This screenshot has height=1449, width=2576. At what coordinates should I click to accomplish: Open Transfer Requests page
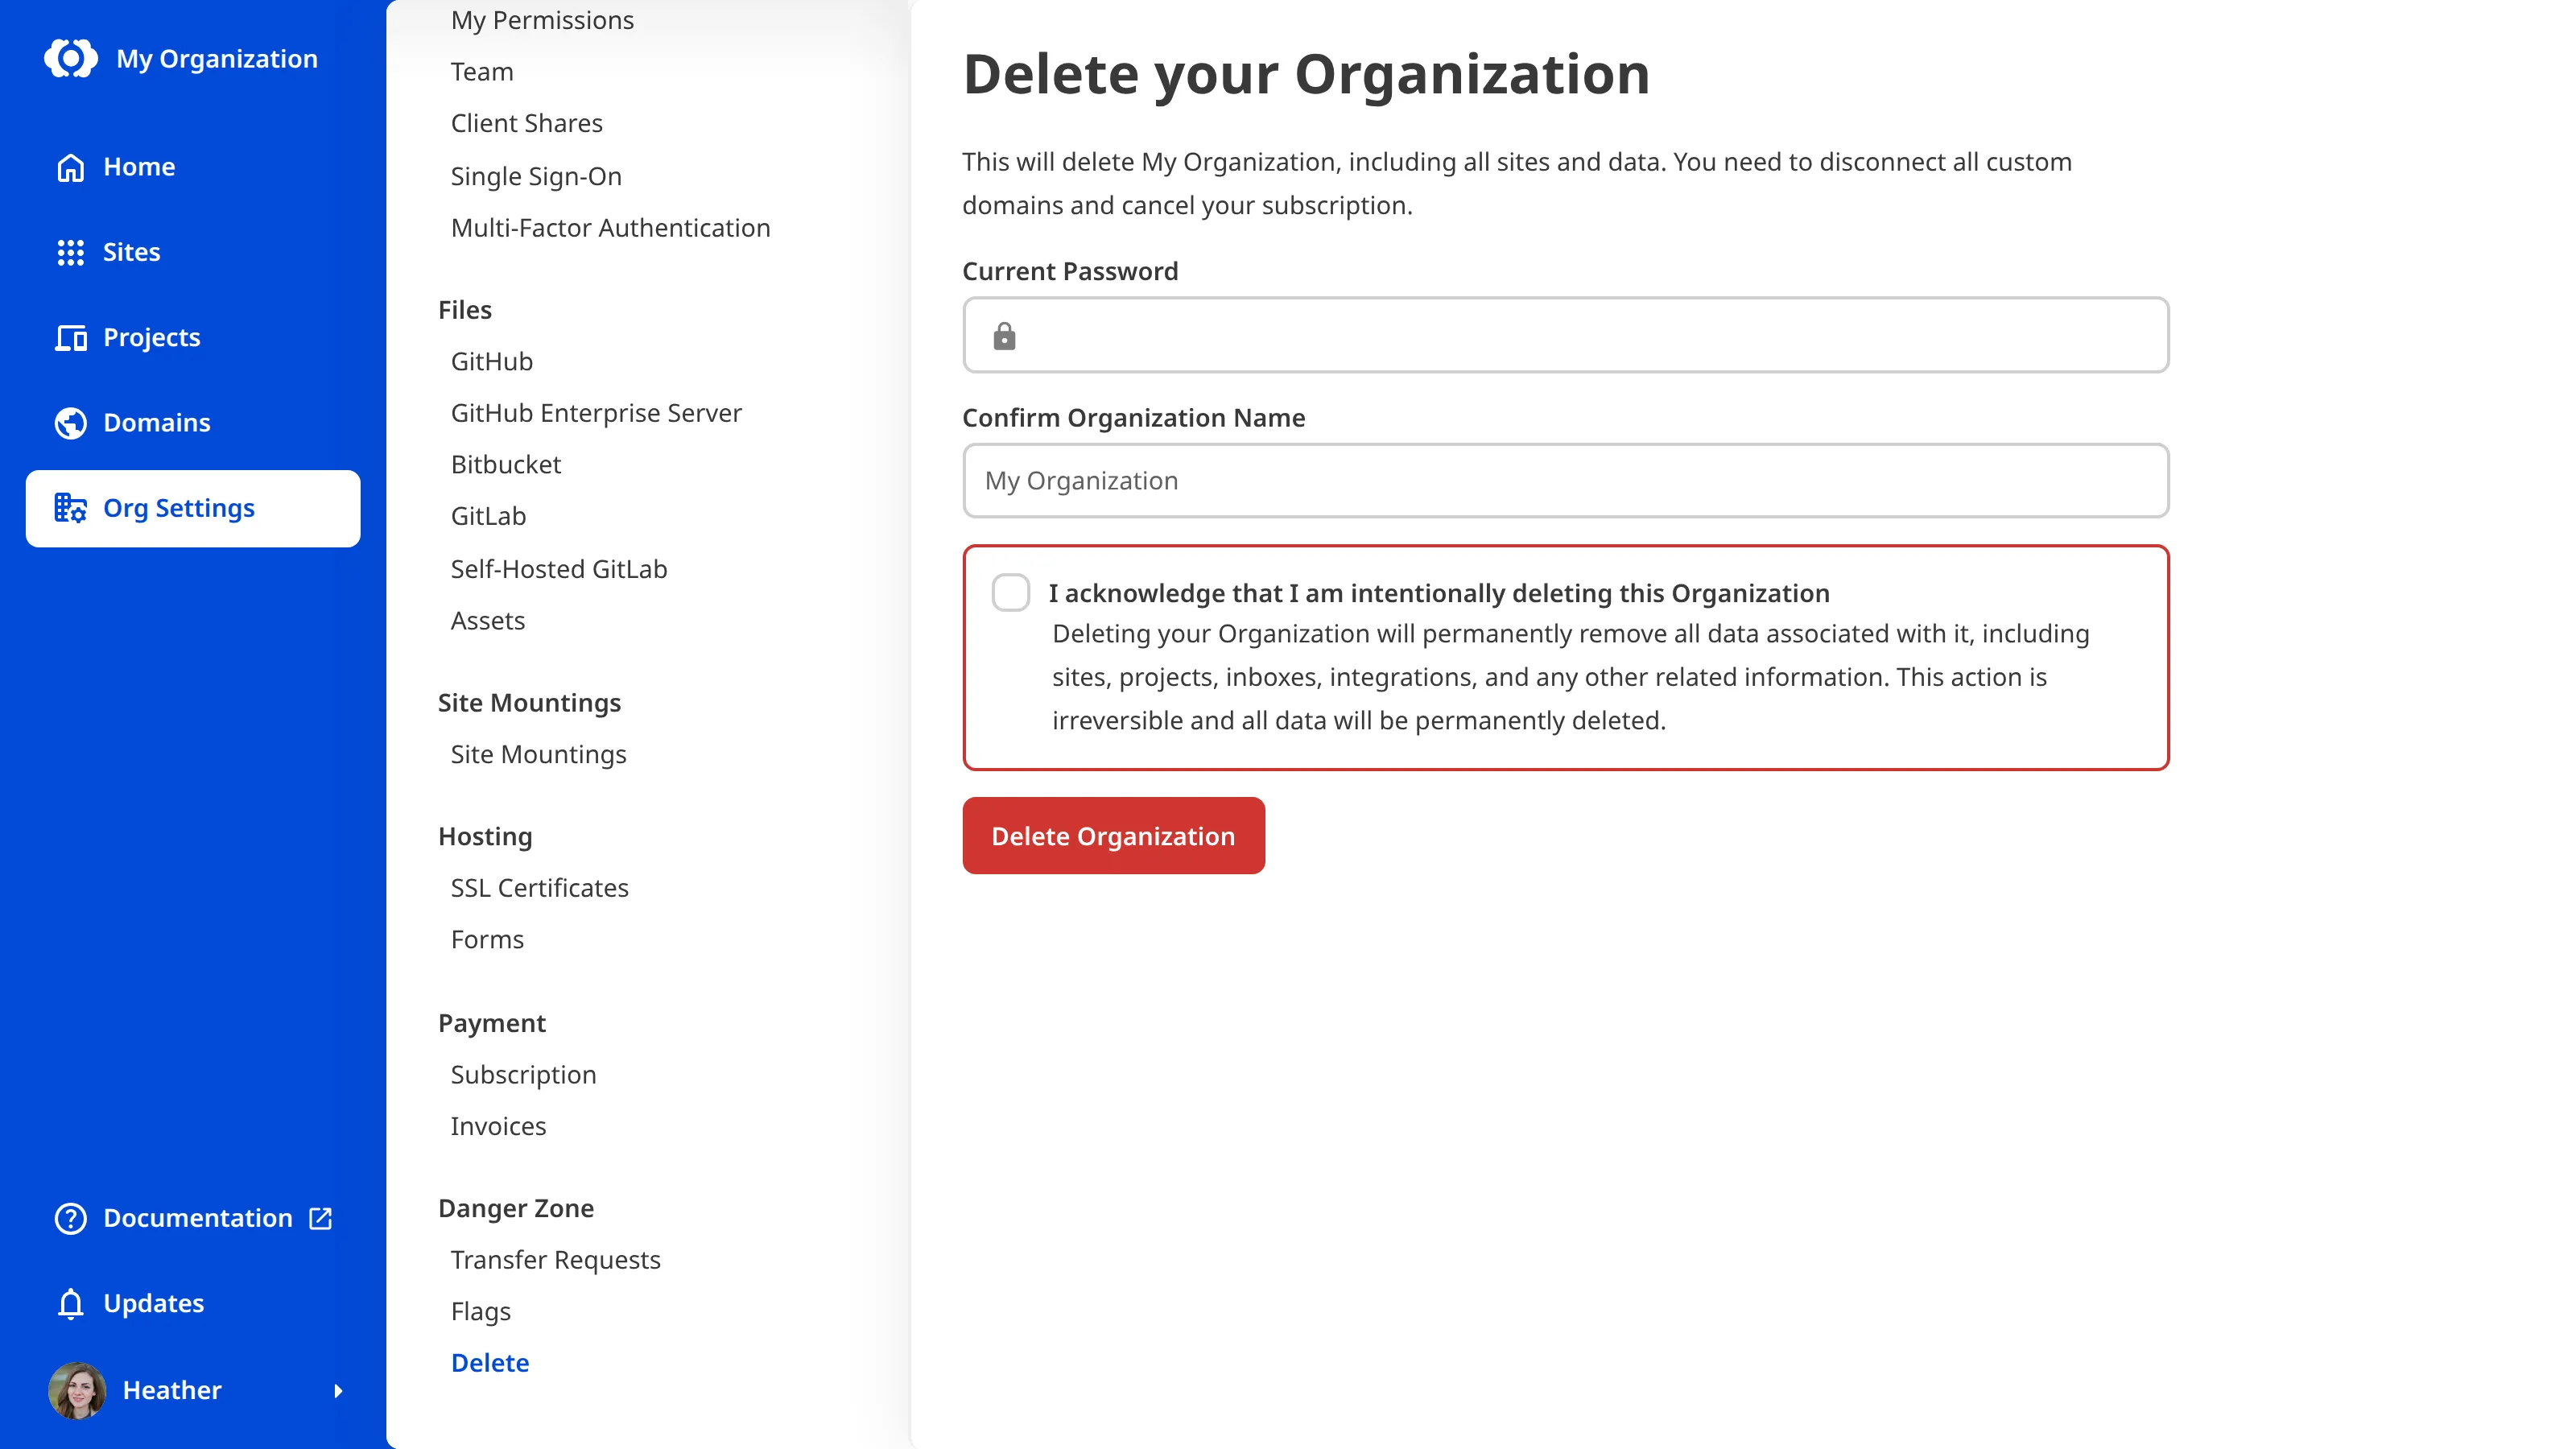(556, 1260)
